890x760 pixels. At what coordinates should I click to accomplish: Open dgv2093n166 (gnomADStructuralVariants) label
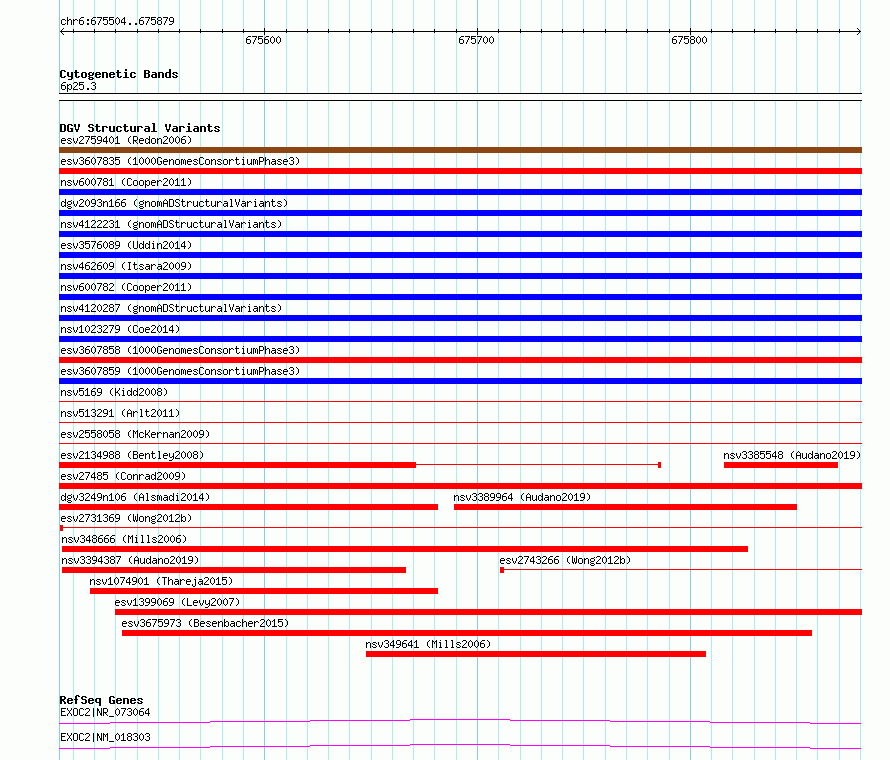click(174, 203)
